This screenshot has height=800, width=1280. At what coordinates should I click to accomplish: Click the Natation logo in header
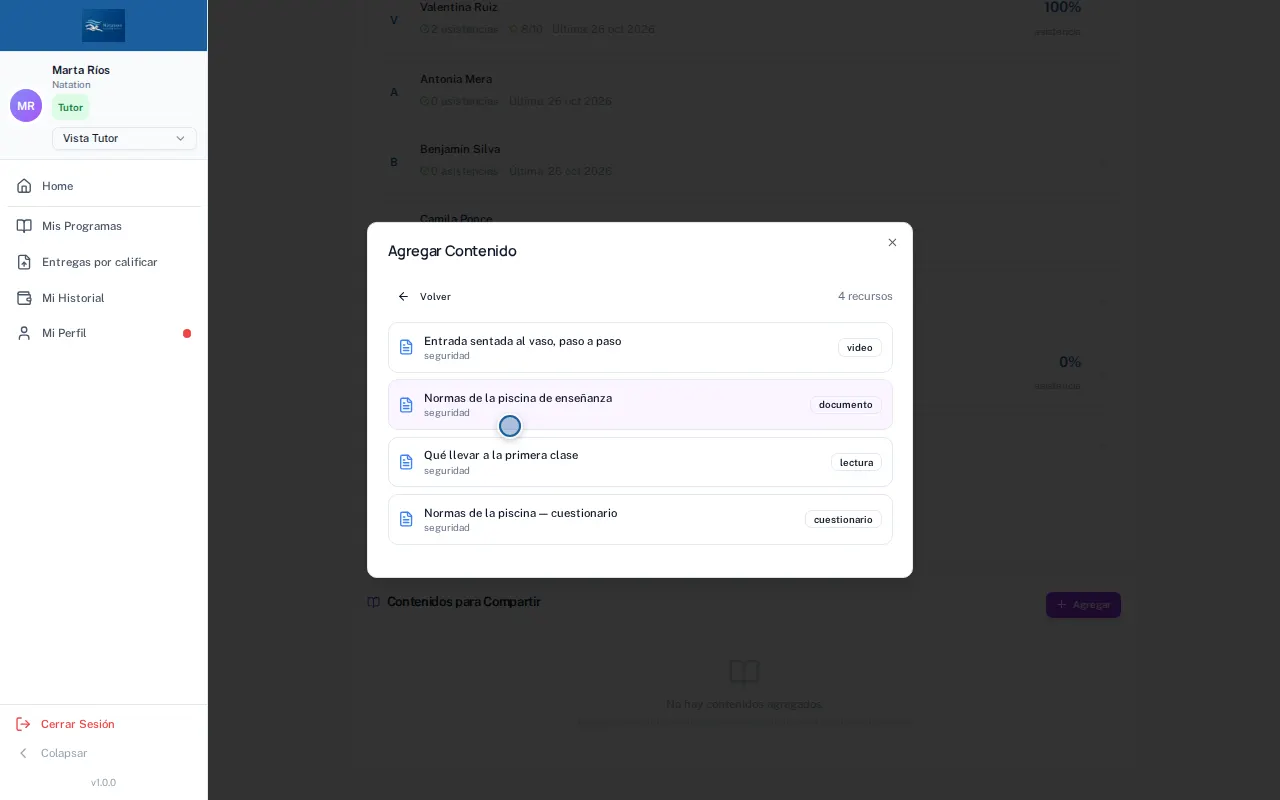pos(104,25)
